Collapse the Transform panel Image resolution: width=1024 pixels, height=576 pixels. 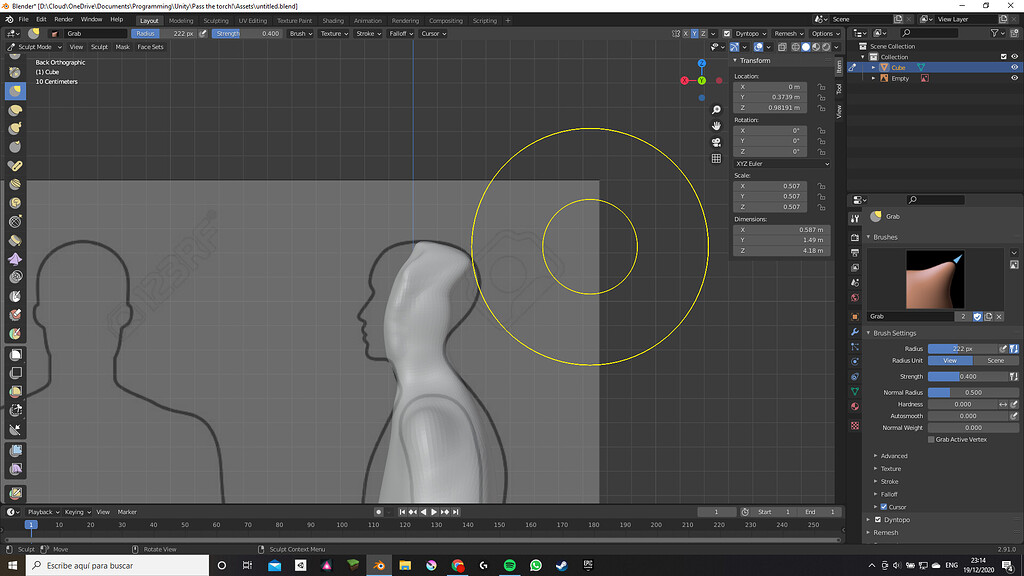tap(755, 60)
